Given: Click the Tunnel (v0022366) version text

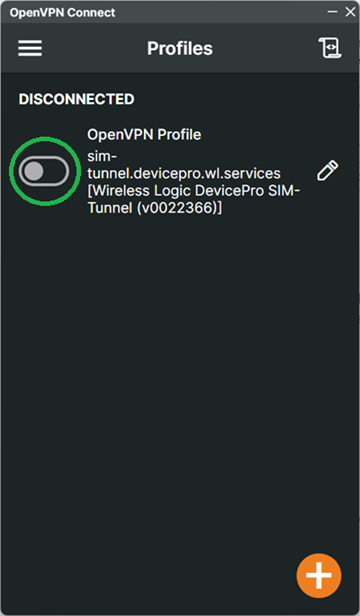Looking at the screenshot, I should pos(155,208).
